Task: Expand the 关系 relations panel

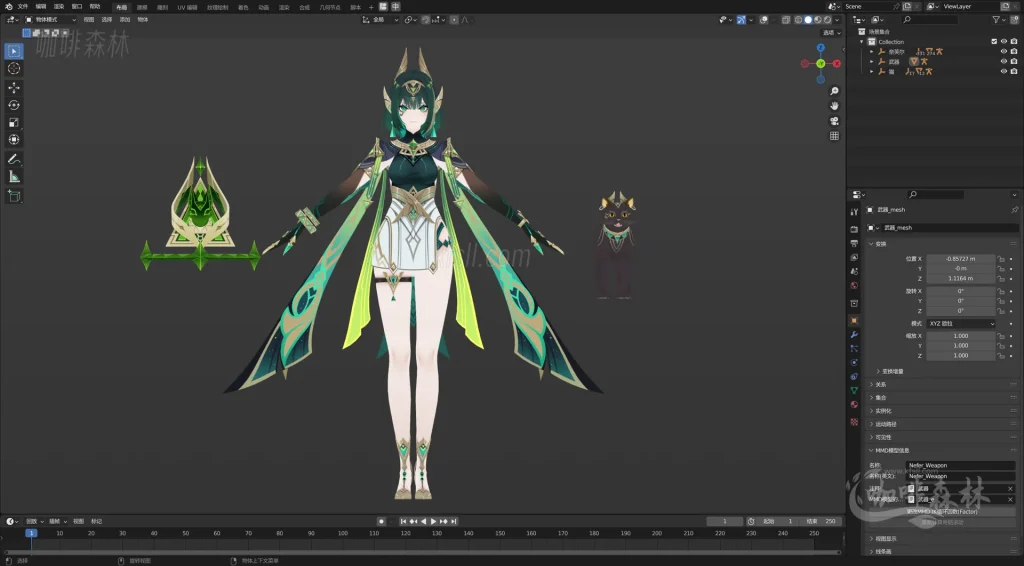Action: click(x=877, y=385)
